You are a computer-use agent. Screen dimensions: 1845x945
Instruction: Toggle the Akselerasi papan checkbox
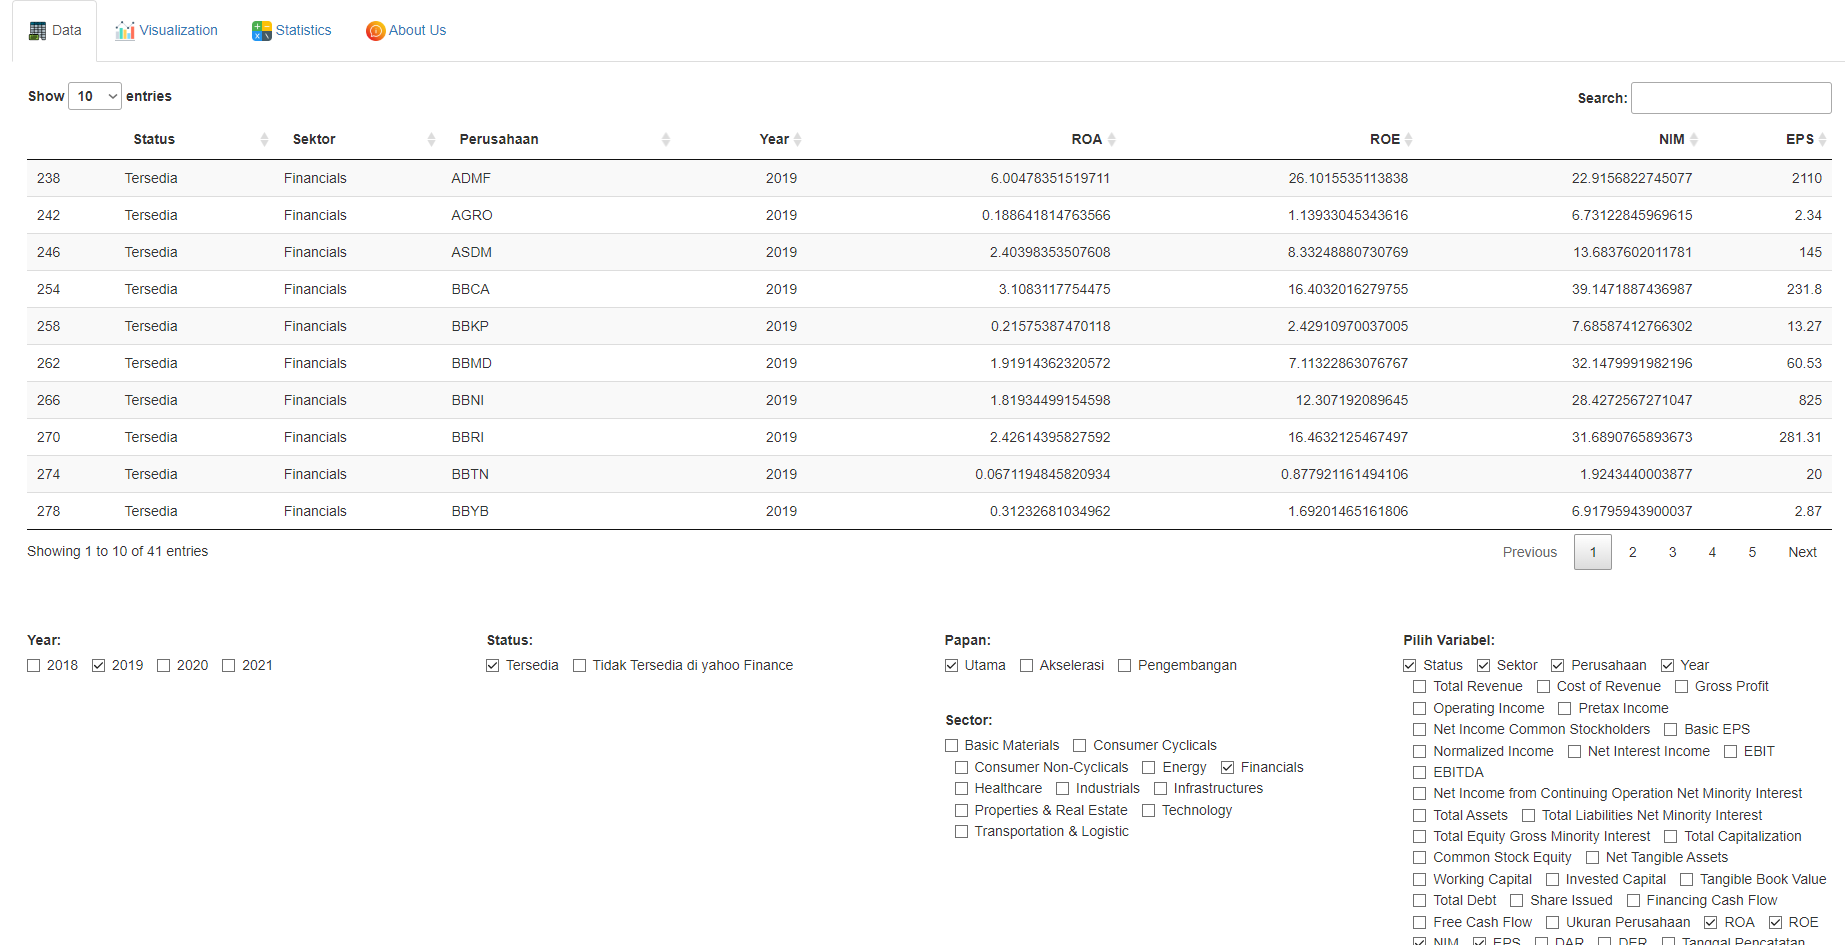[x=1026, y=666]
